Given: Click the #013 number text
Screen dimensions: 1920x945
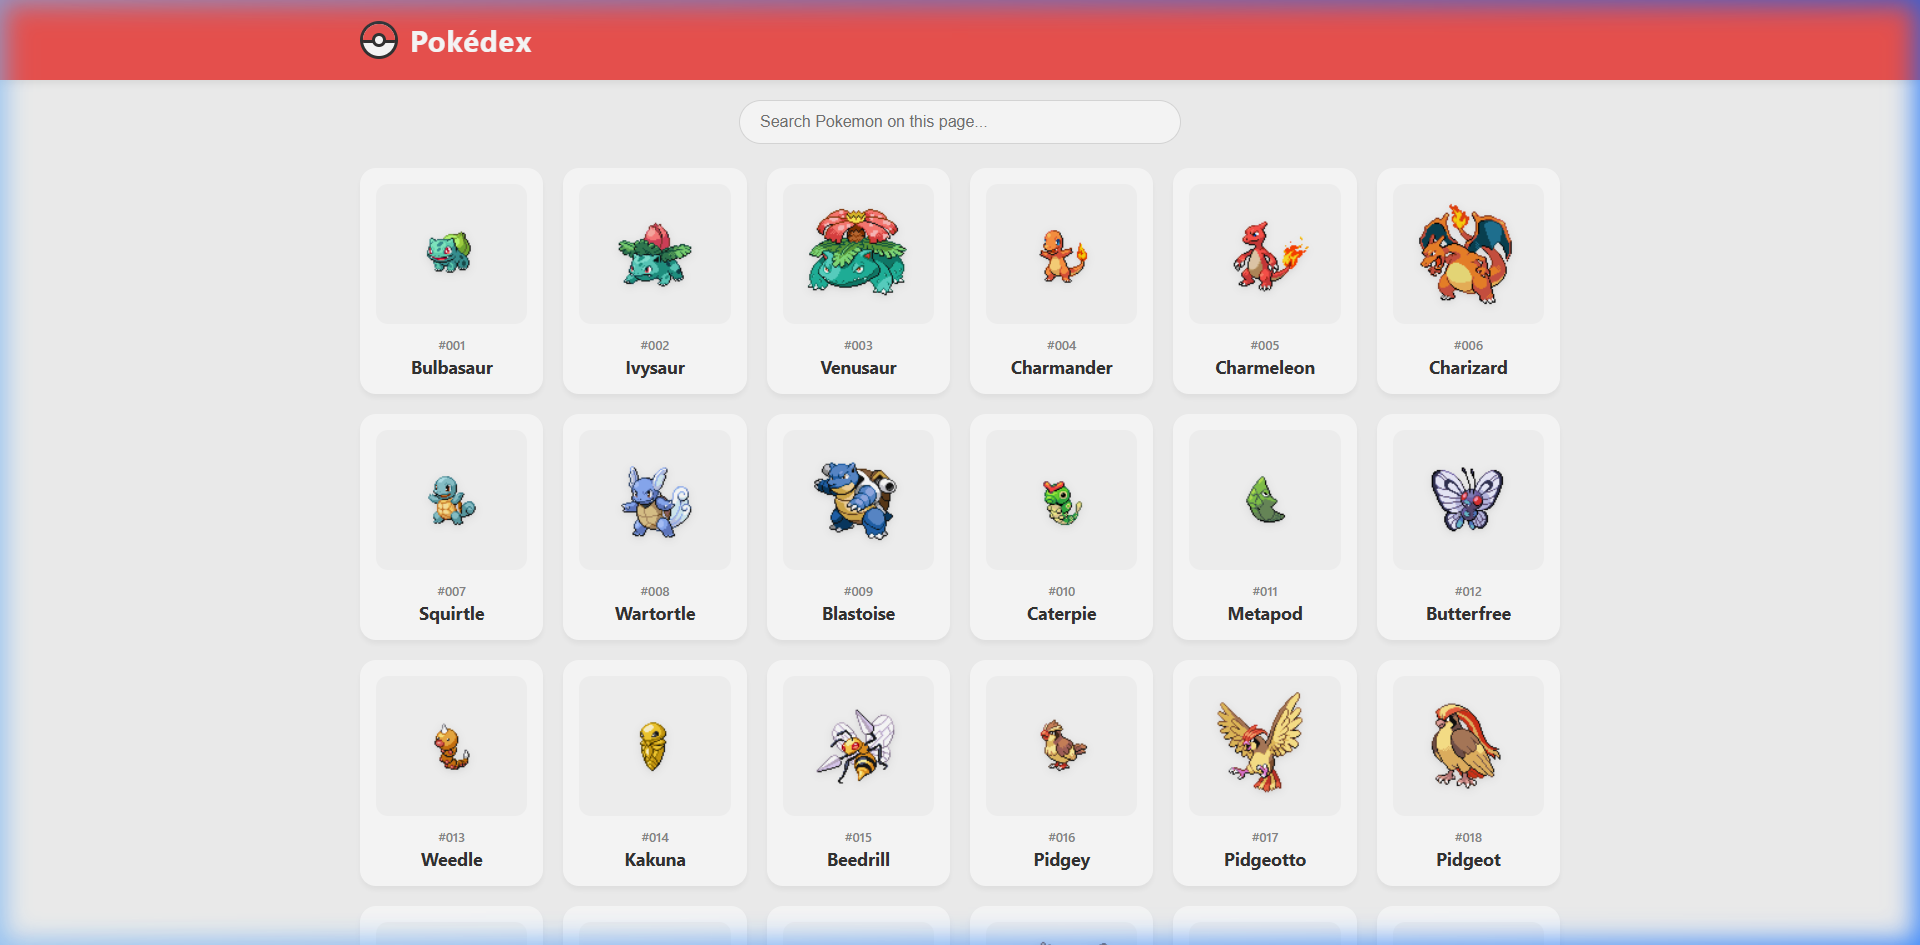Looking at the screenshot, I should tap(451, 838).
